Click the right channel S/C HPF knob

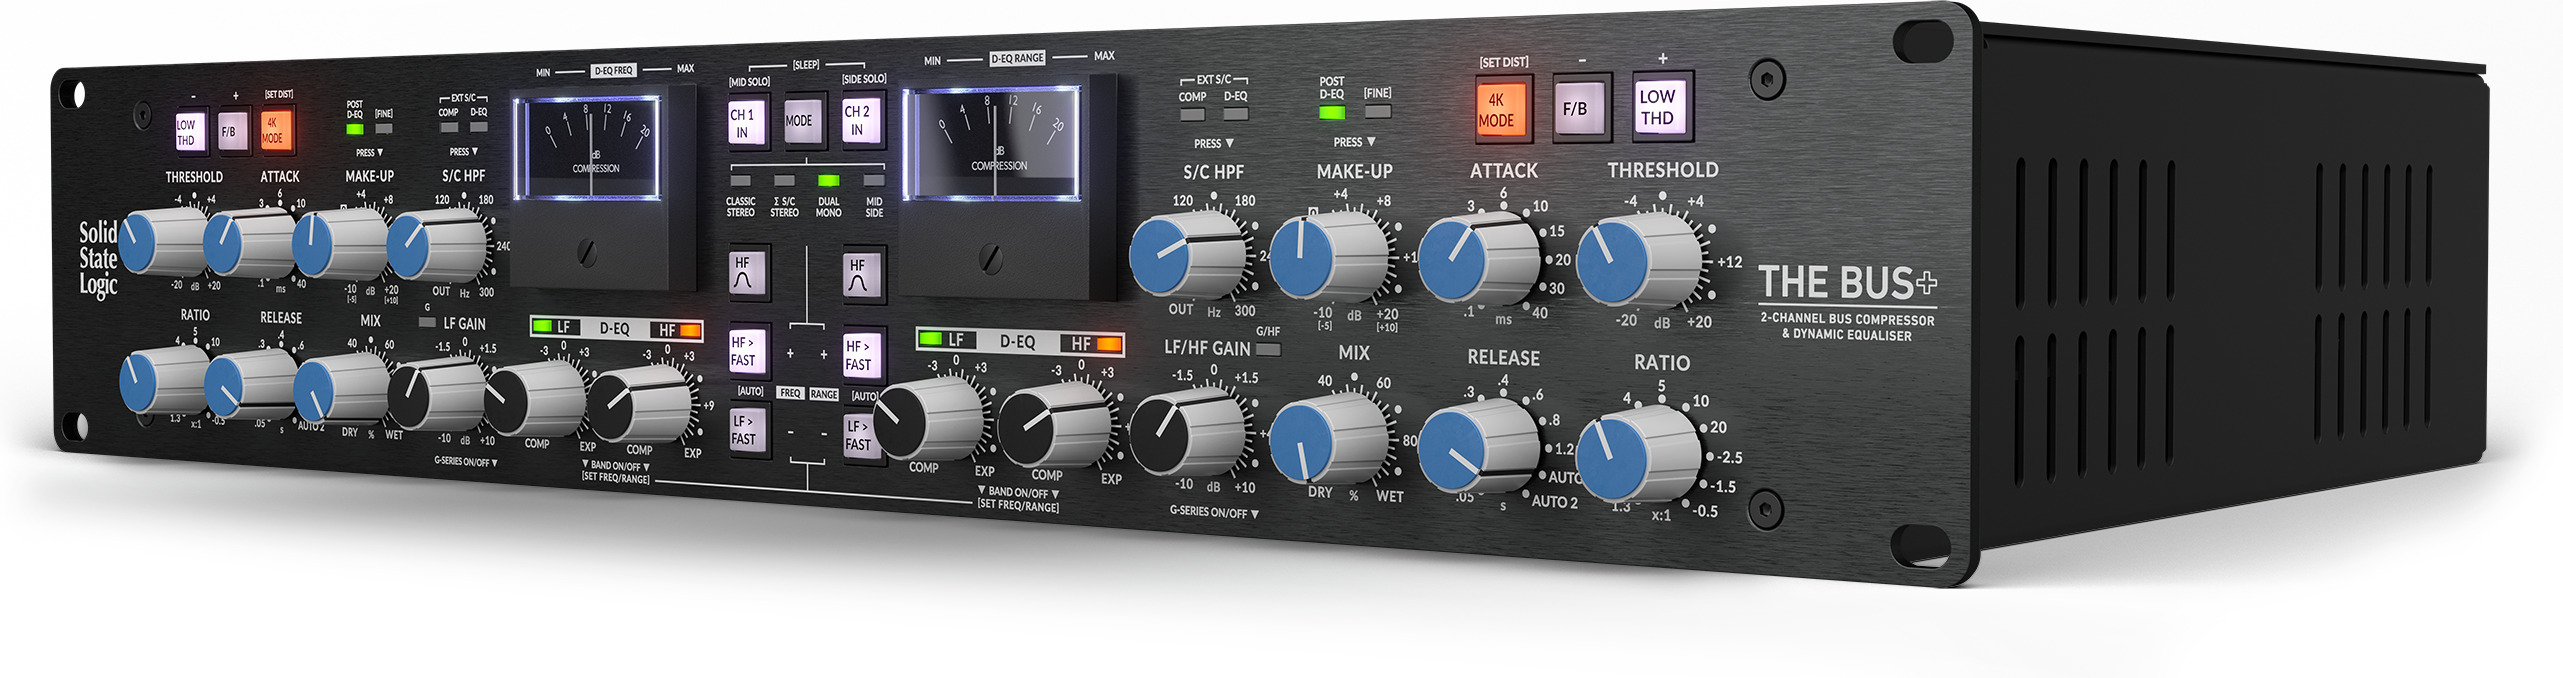[1190, 254]
